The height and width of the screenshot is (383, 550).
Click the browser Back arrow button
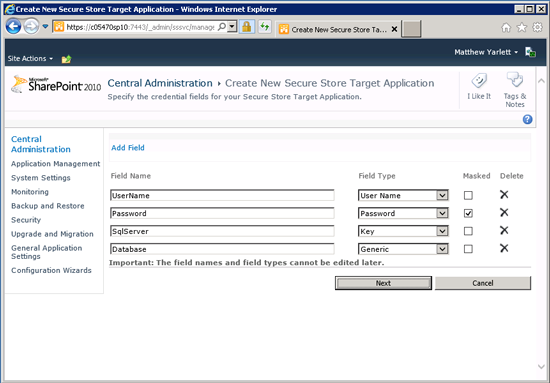[14, 26]
